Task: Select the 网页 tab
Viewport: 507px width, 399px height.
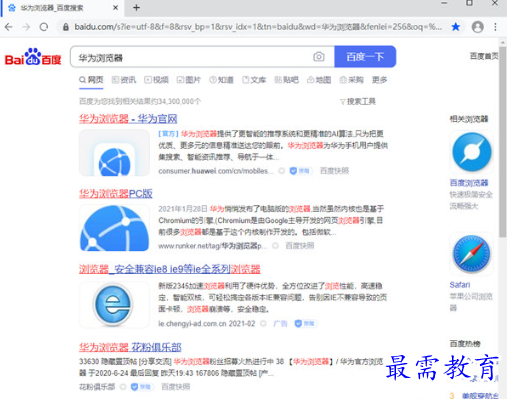Action: pyautogui.click(x=91, y=80)
